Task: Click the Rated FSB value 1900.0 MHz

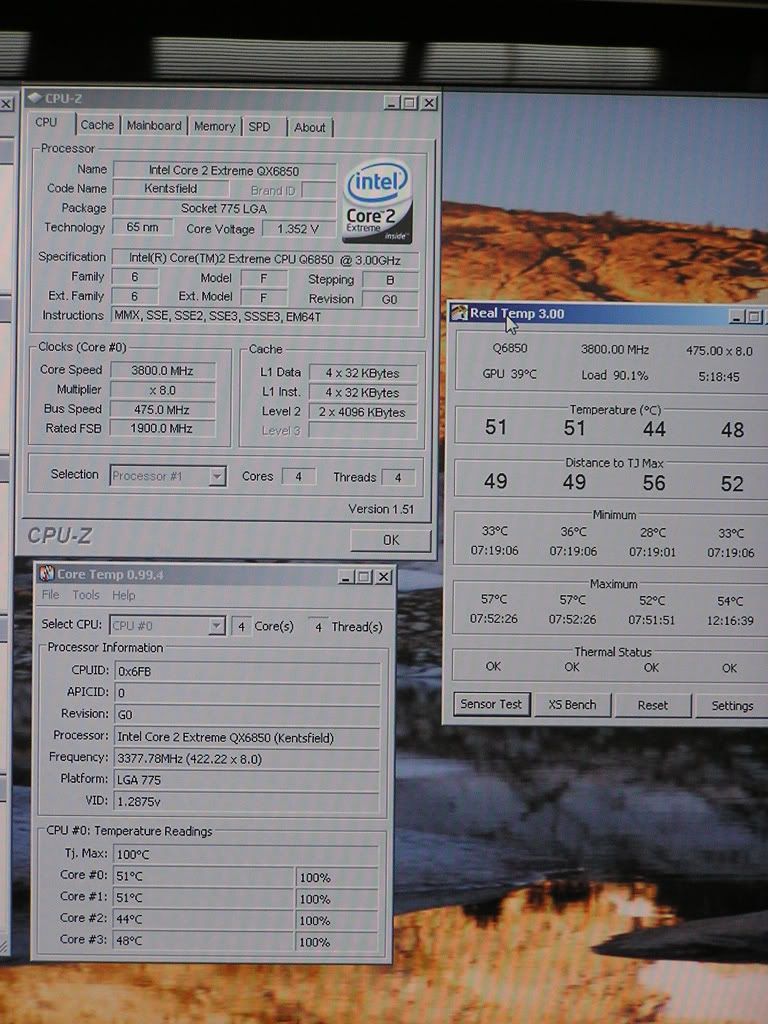Action: pos(162,428)
